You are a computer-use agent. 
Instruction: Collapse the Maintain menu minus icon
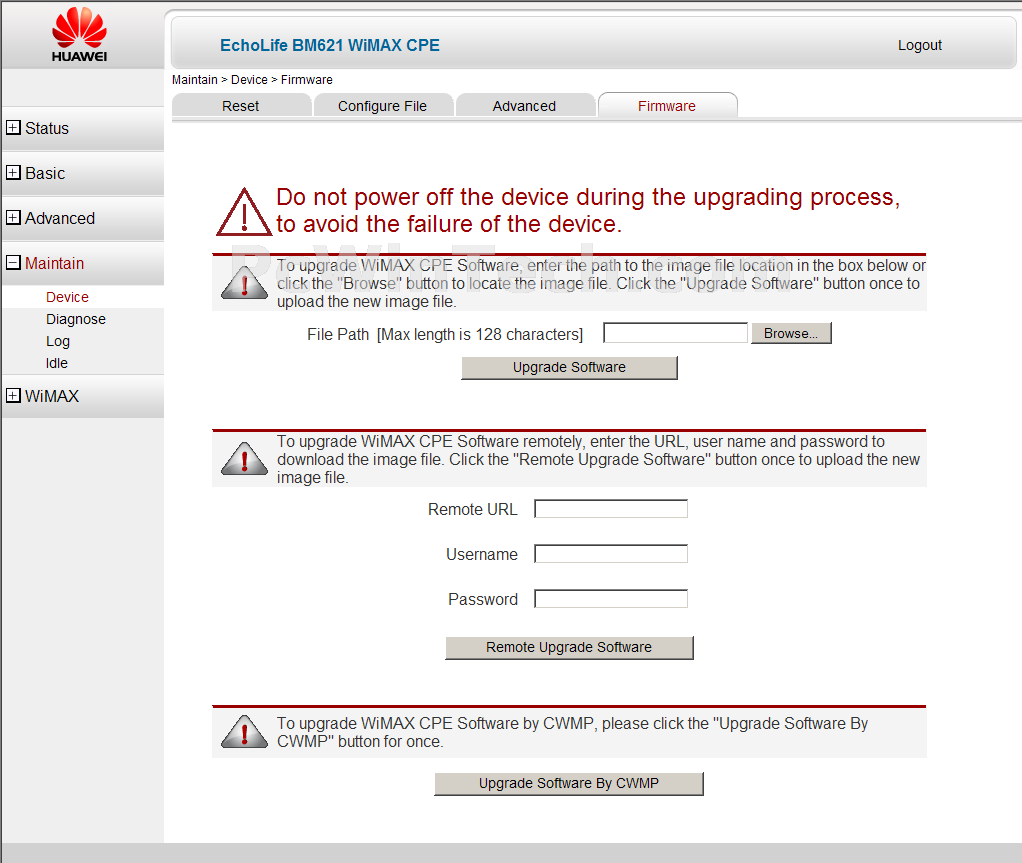point(13,263)
